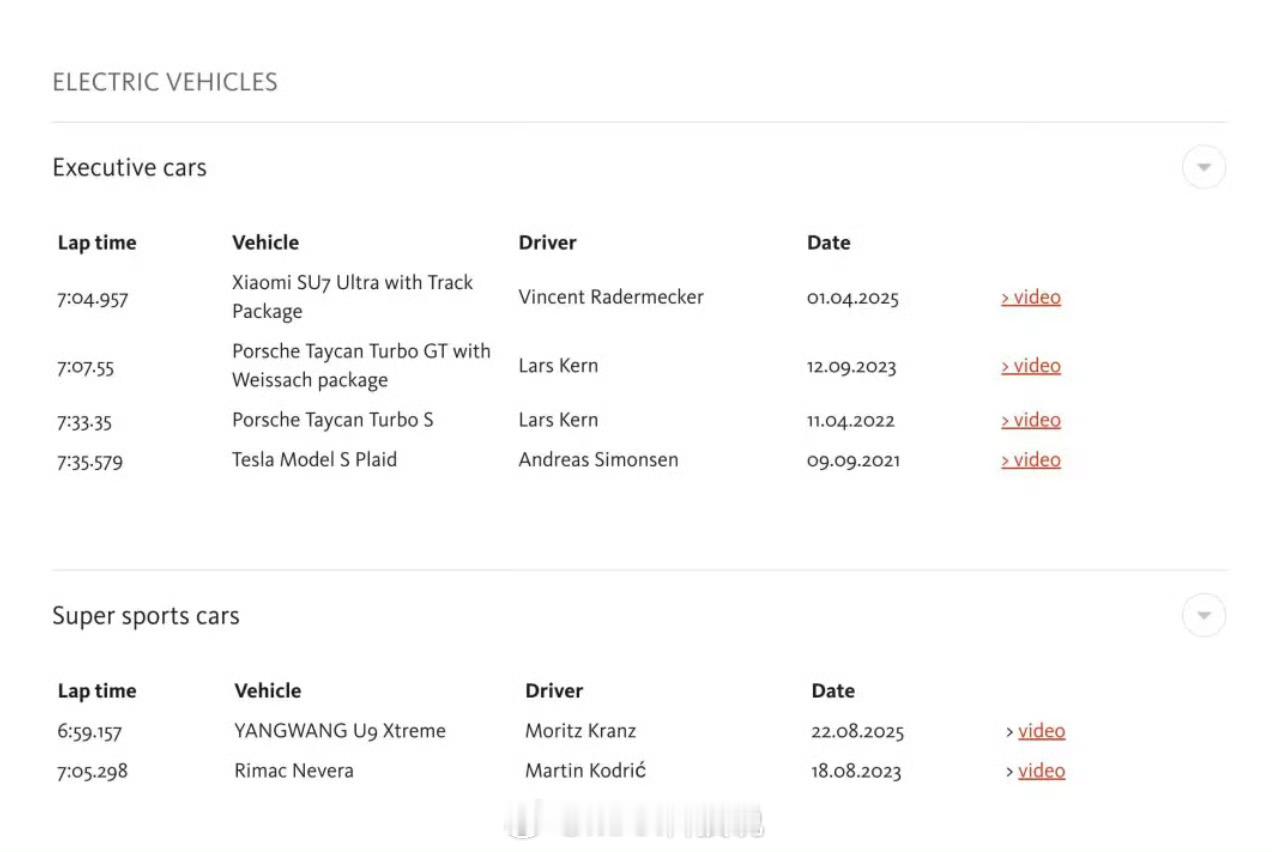Click the Driver header in Executive table

pyautogui.click(x=547, y=242)
